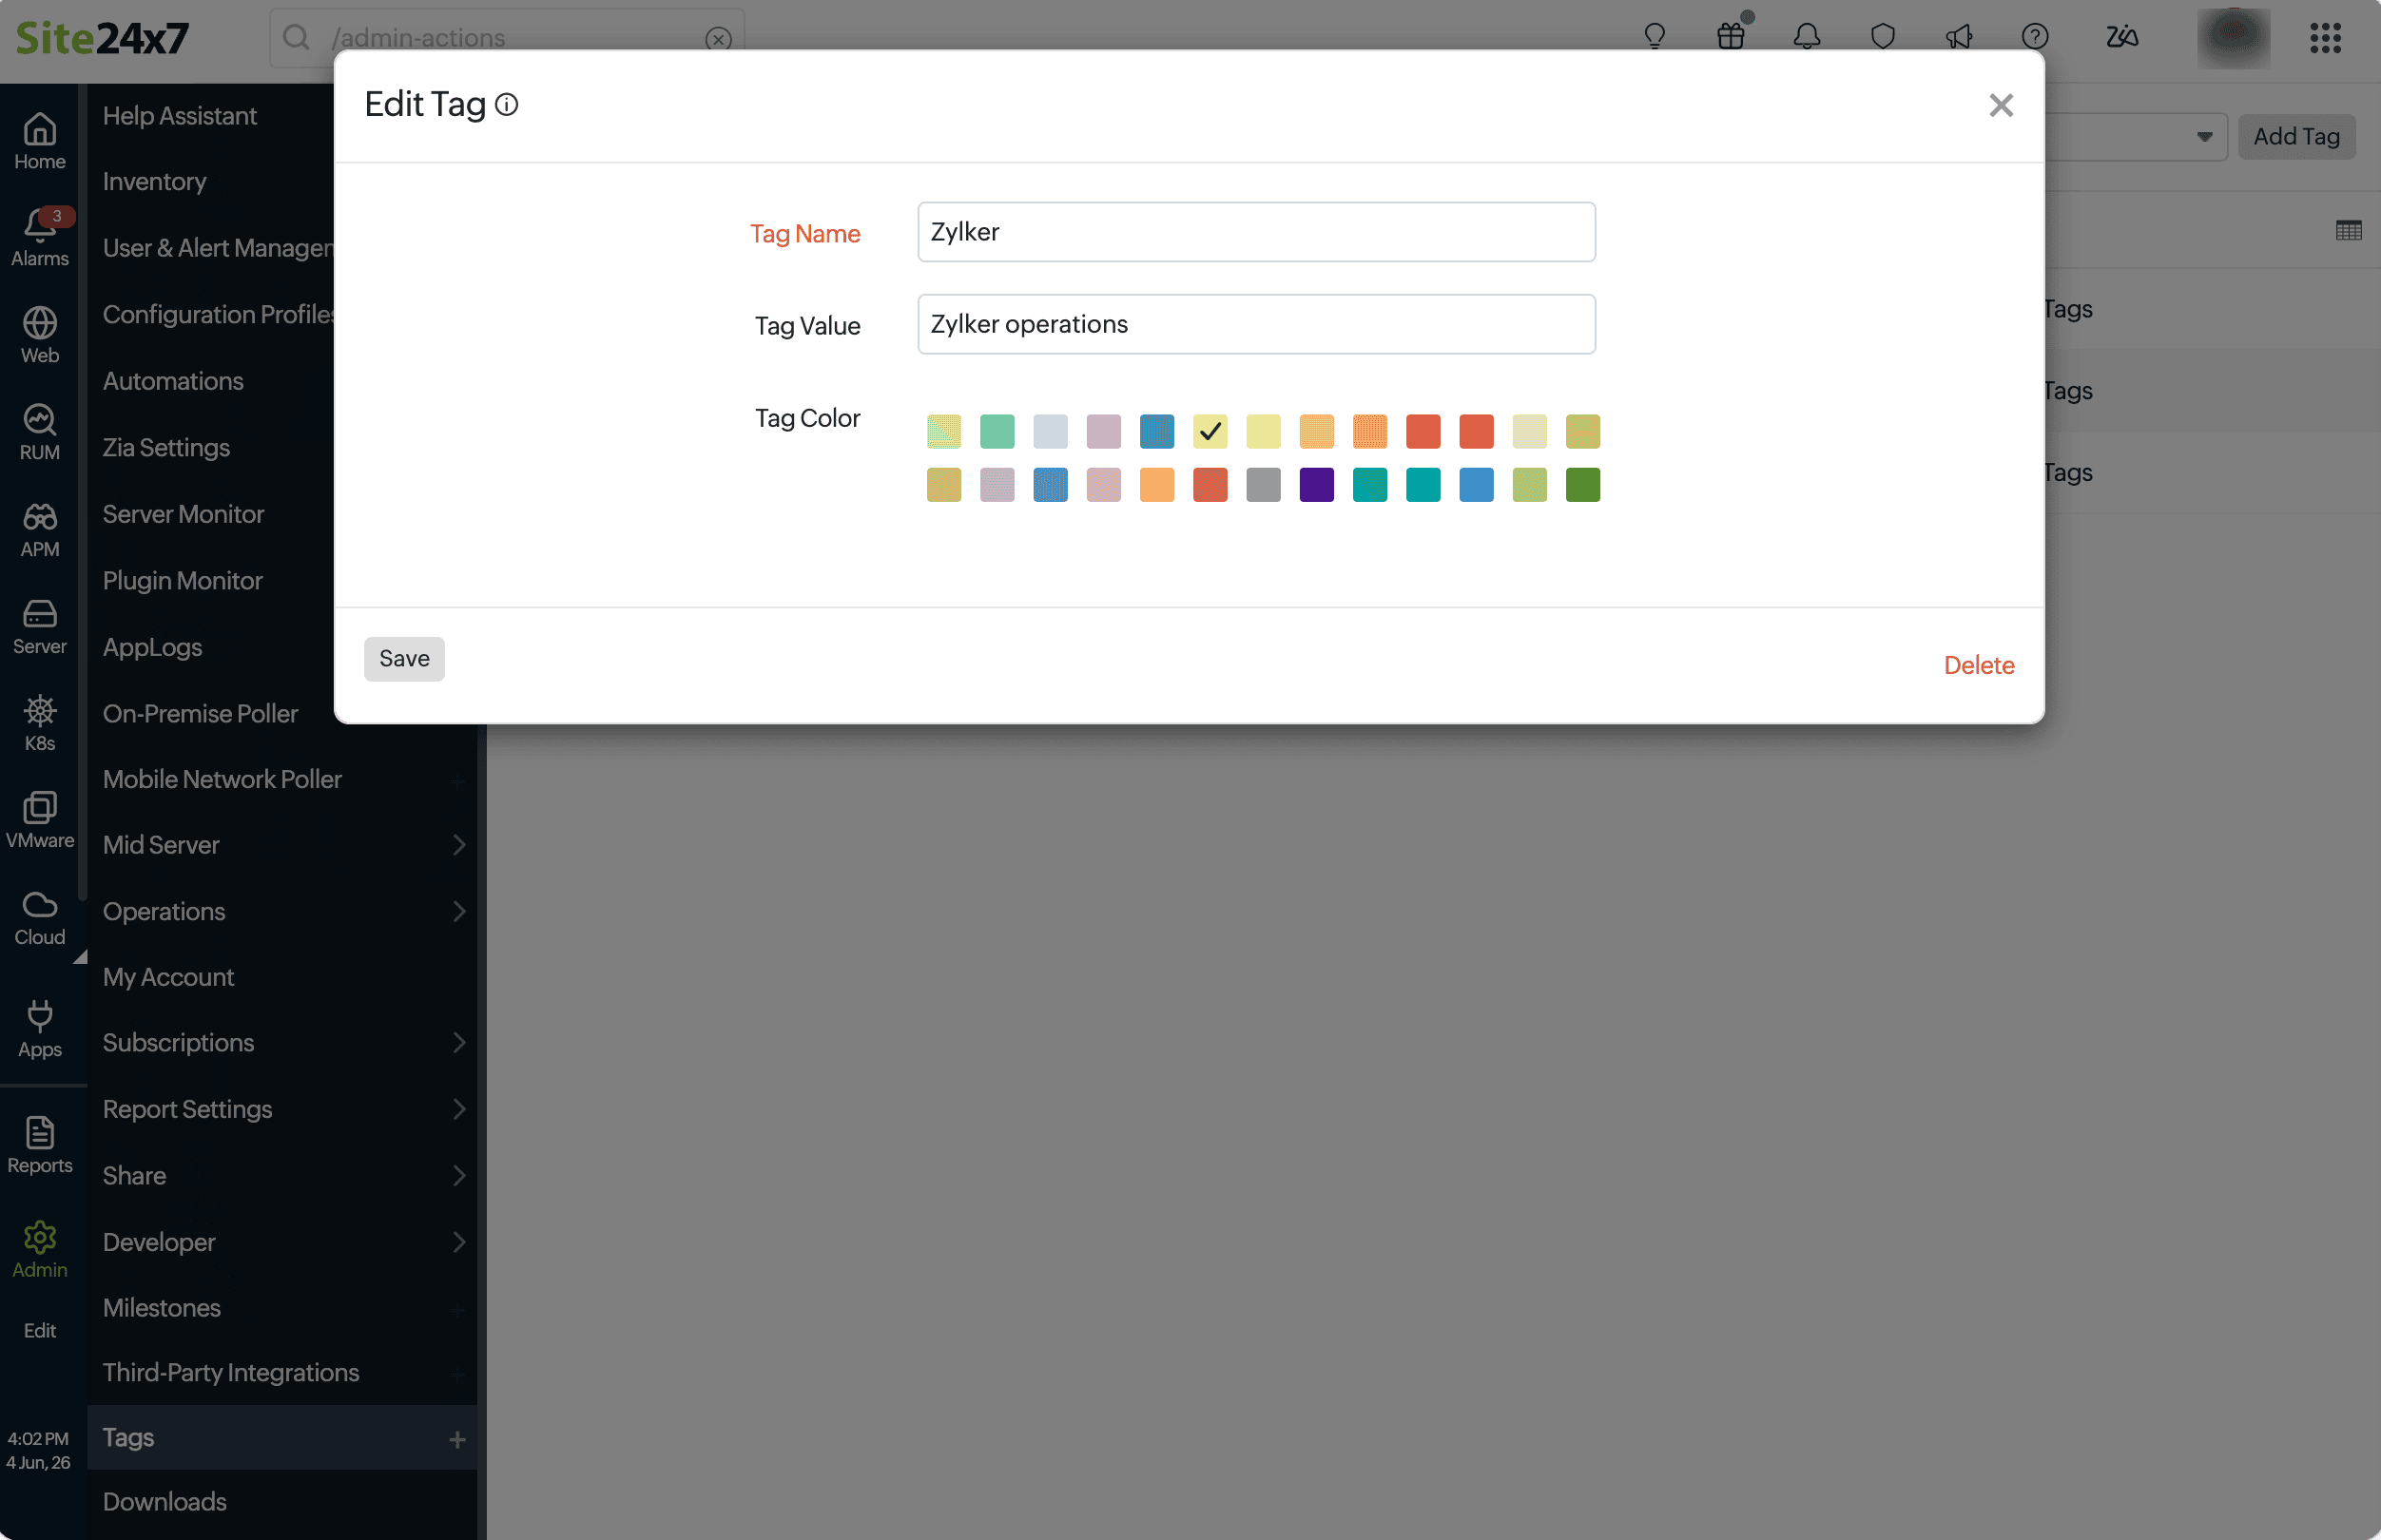Delete this tag
This screenshot has width=2381, height=1540.
(x=1979, y=665)
